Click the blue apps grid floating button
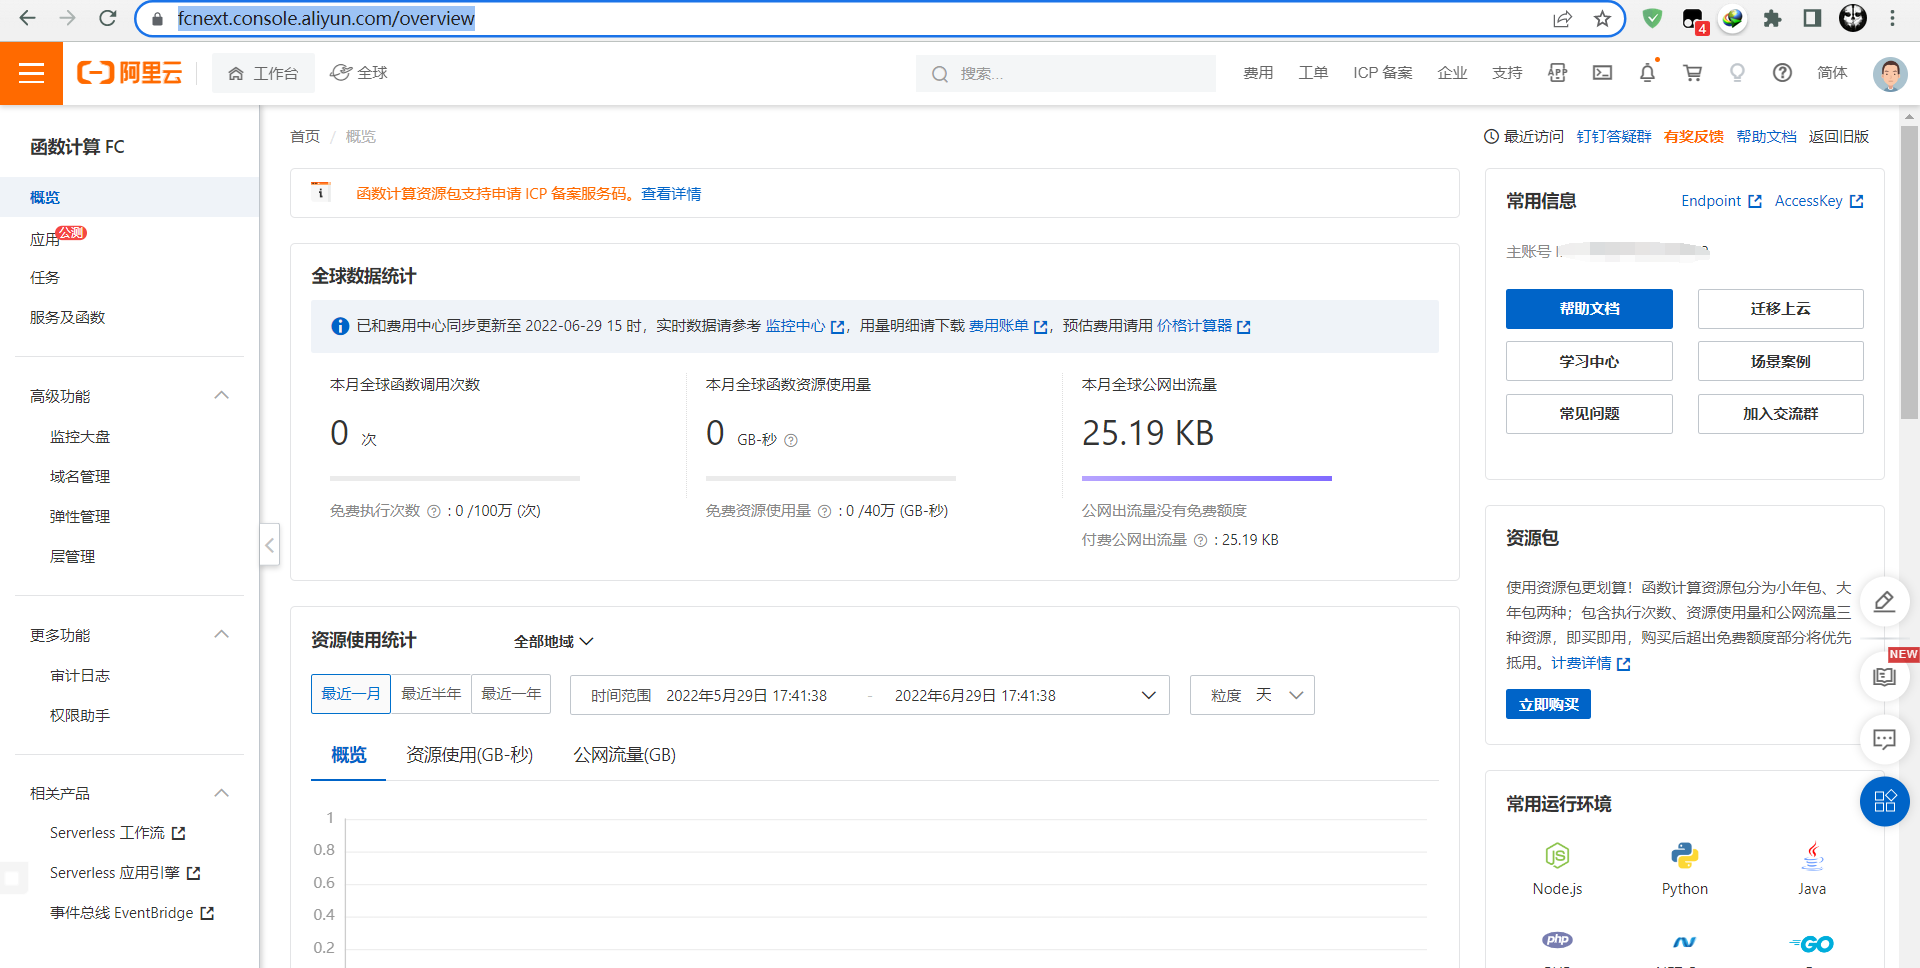 click(1884, 802)
